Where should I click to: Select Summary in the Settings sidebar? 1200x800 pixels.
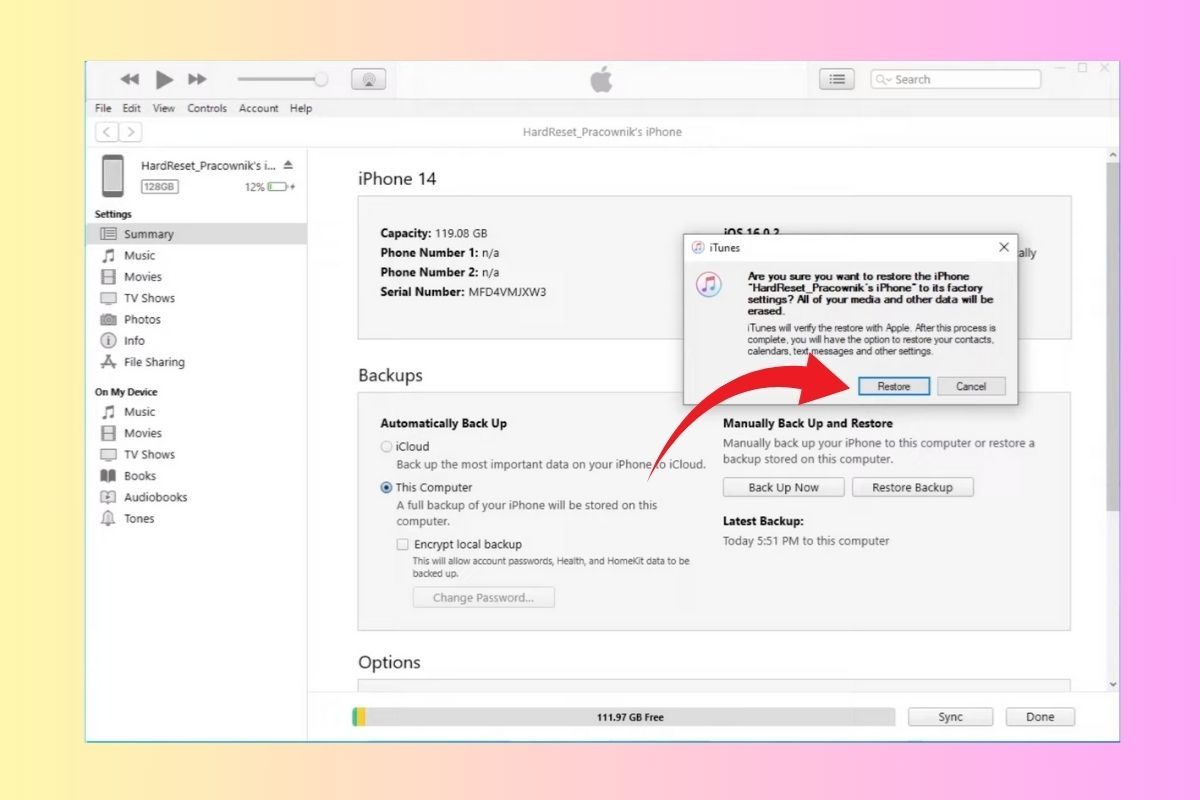[x=148, y=233]
